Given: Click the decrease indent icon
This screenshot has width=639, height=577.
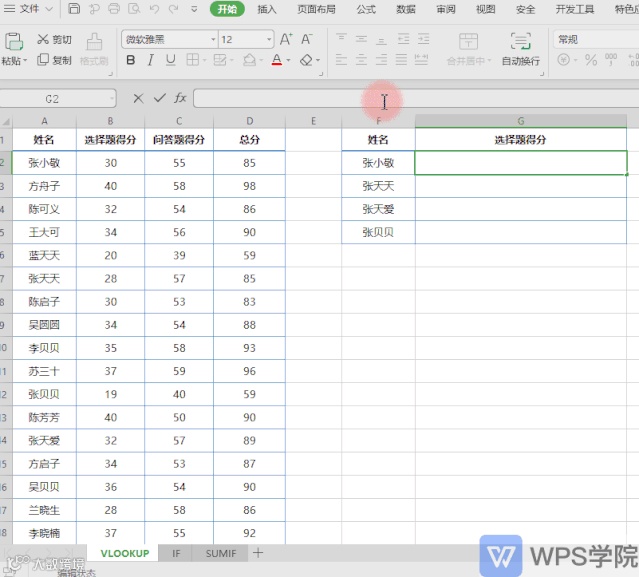Looking at the screenshot, I should (403, 39).
